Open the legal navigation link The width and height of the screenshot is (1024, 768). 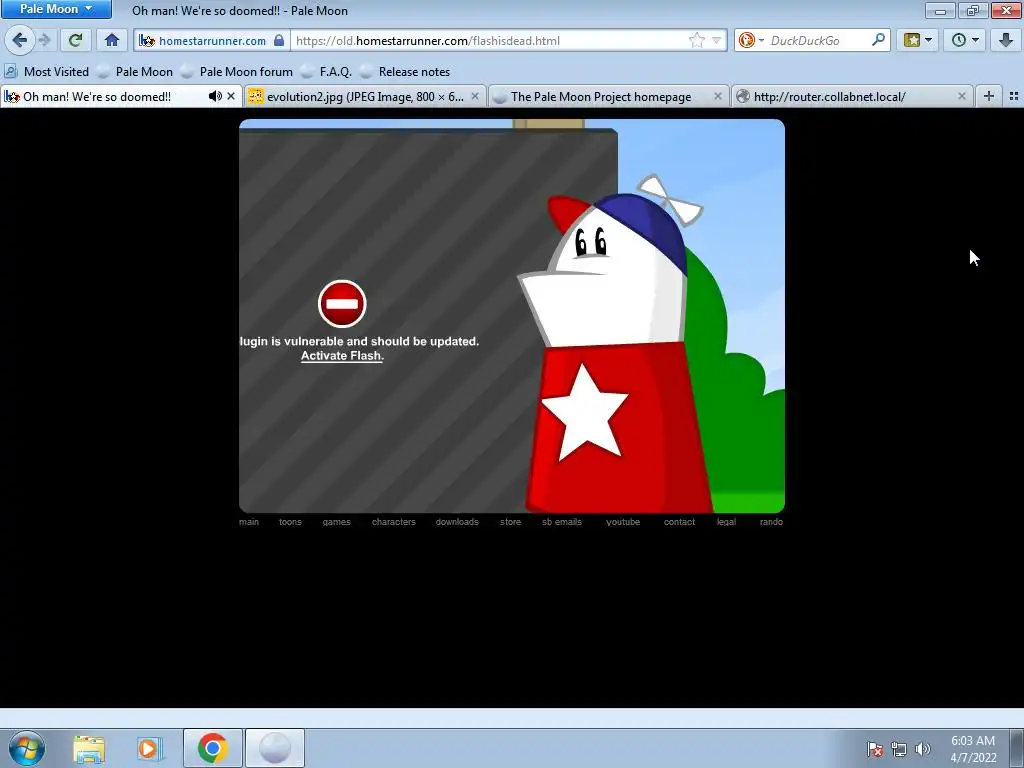(726, 522)
